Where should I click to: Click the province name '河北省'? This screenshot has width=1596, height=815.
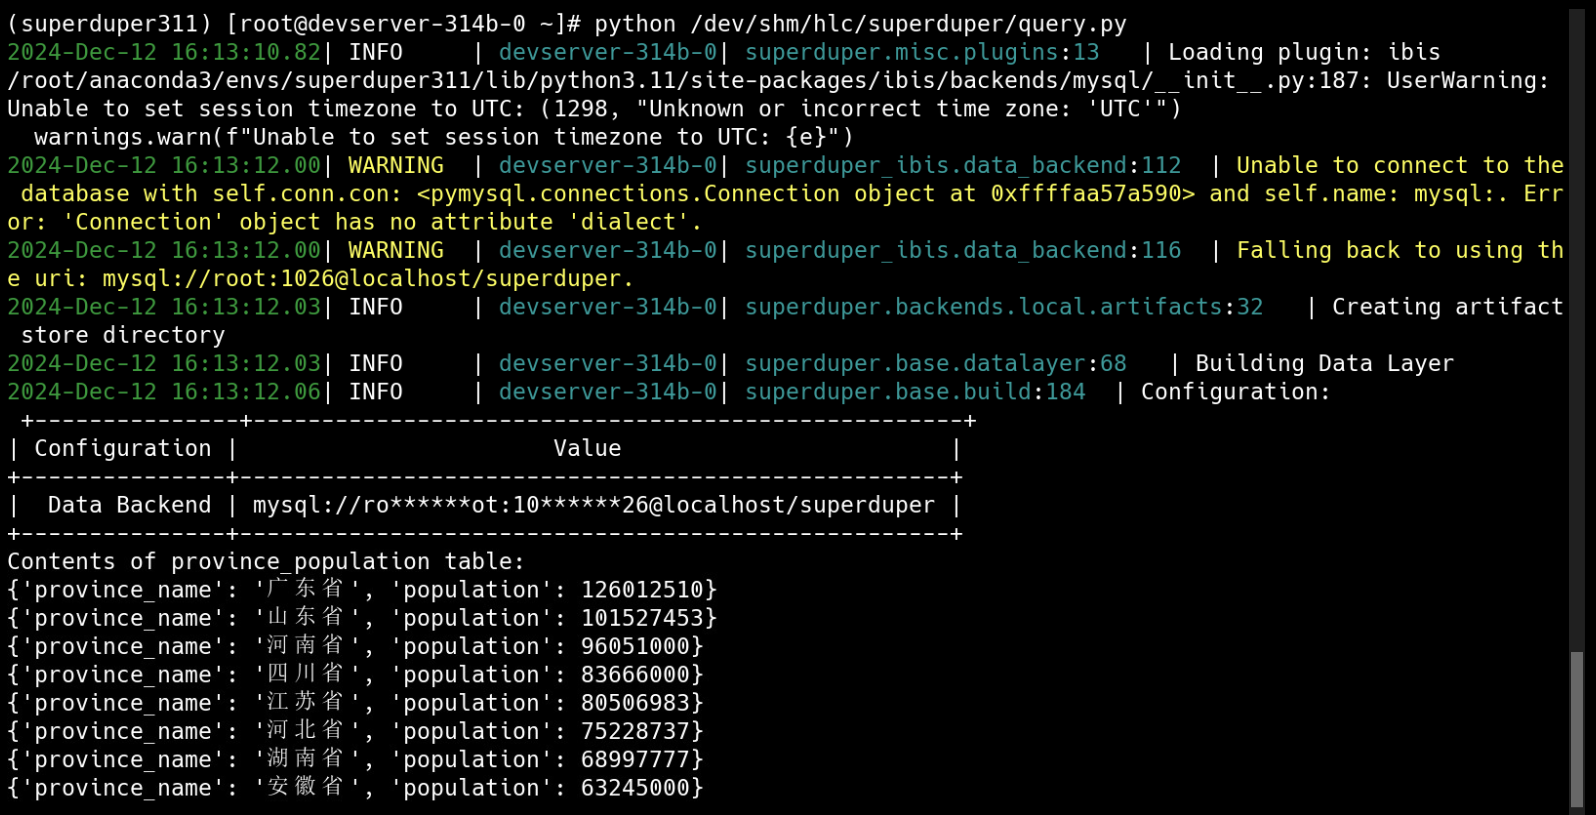point(305,731)
